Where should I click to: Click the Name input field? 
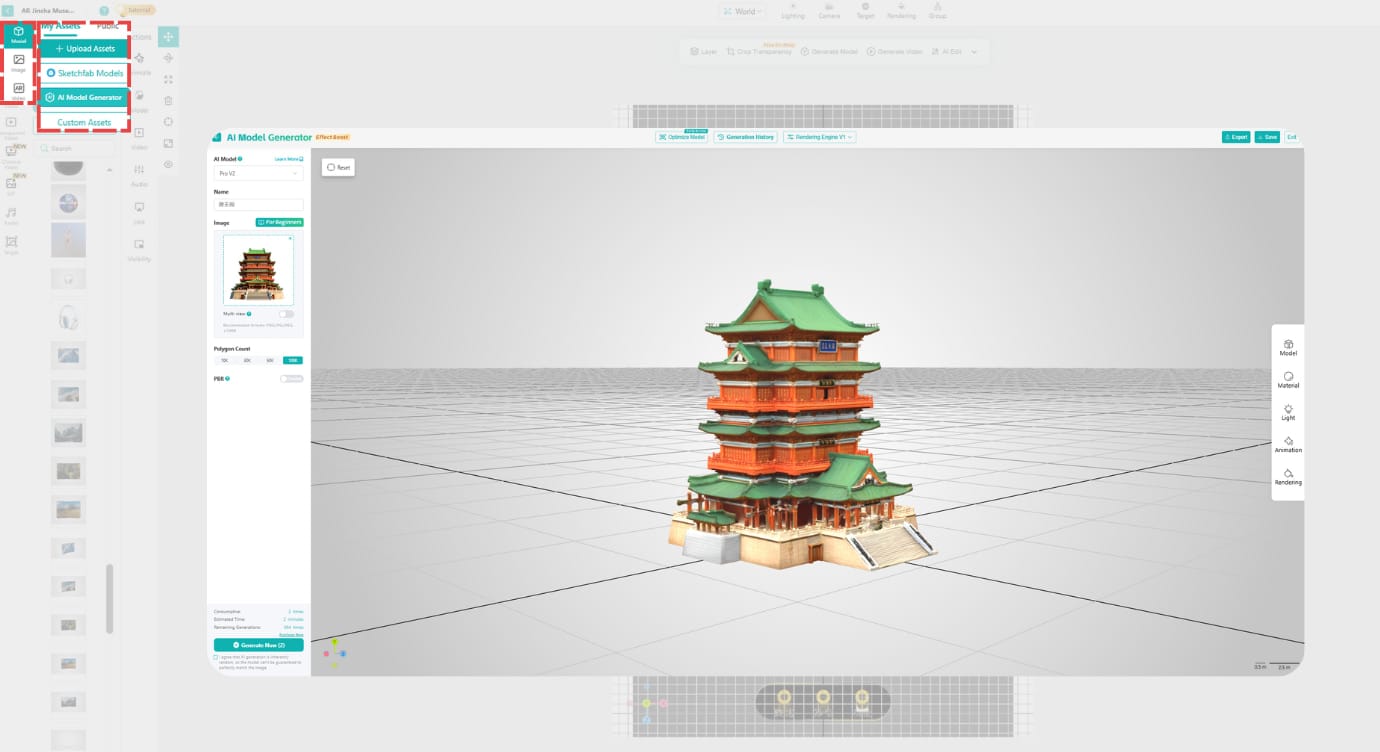258,204
